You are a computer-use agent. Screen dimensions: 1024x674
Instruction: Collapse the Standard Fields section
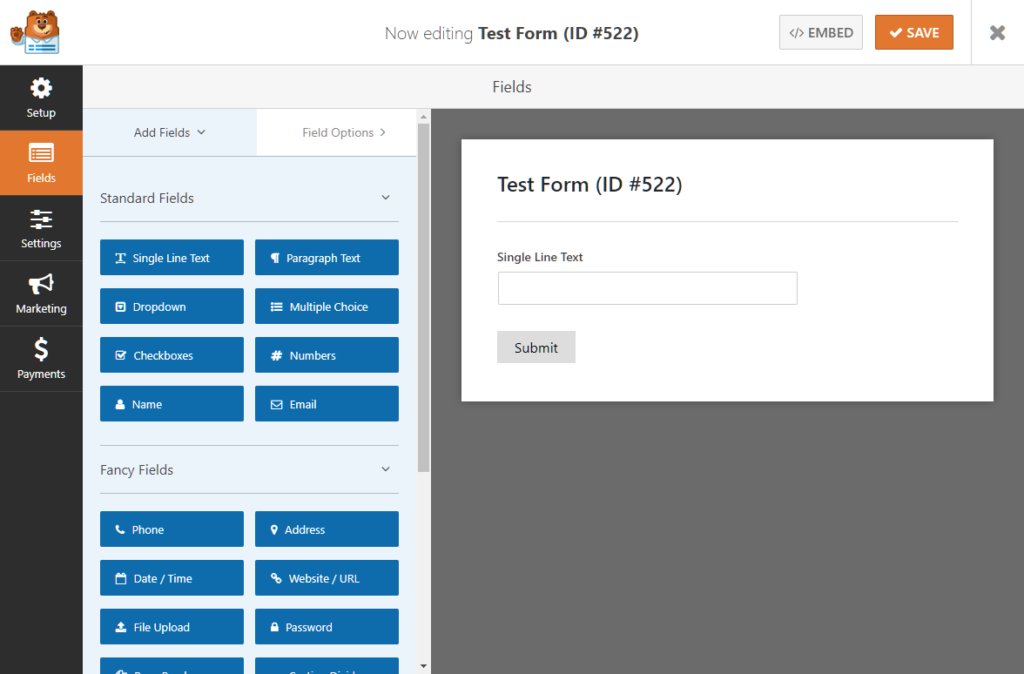385,197
